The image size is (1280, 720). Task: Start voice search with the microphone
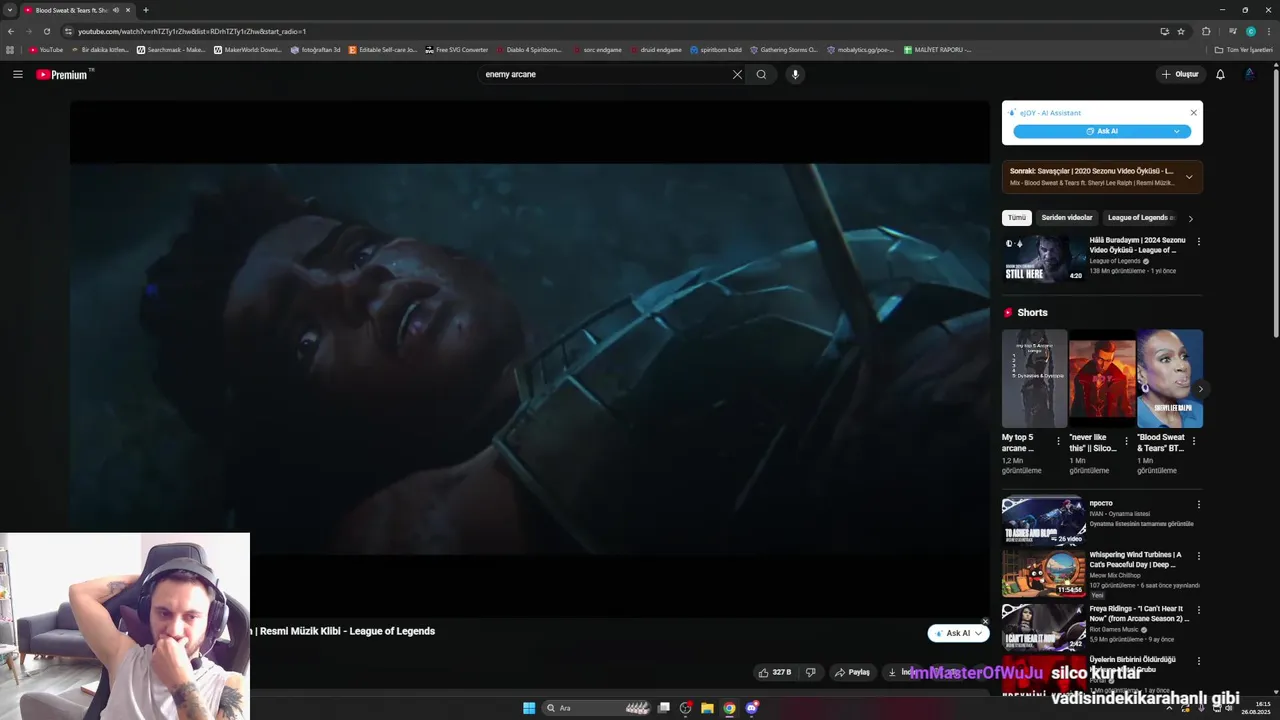coord(795,74)
